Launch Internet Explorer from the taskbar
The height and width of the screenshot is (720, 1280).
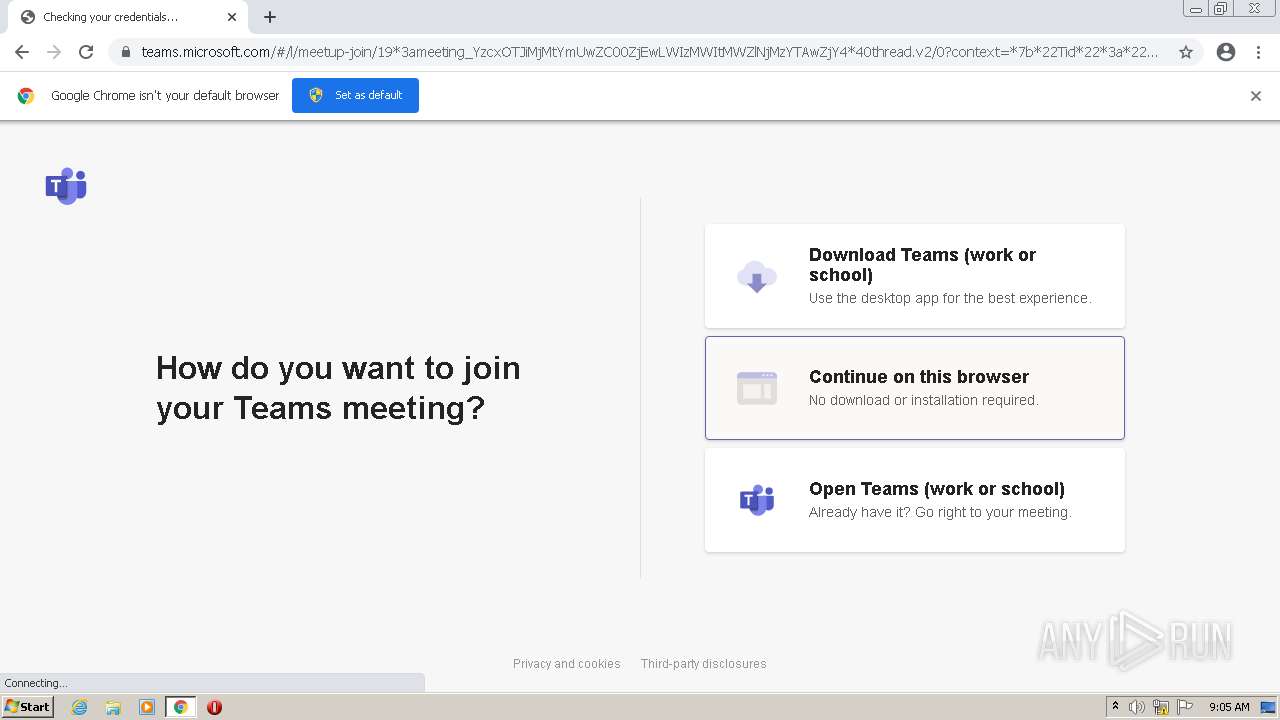tap(79, 707)
